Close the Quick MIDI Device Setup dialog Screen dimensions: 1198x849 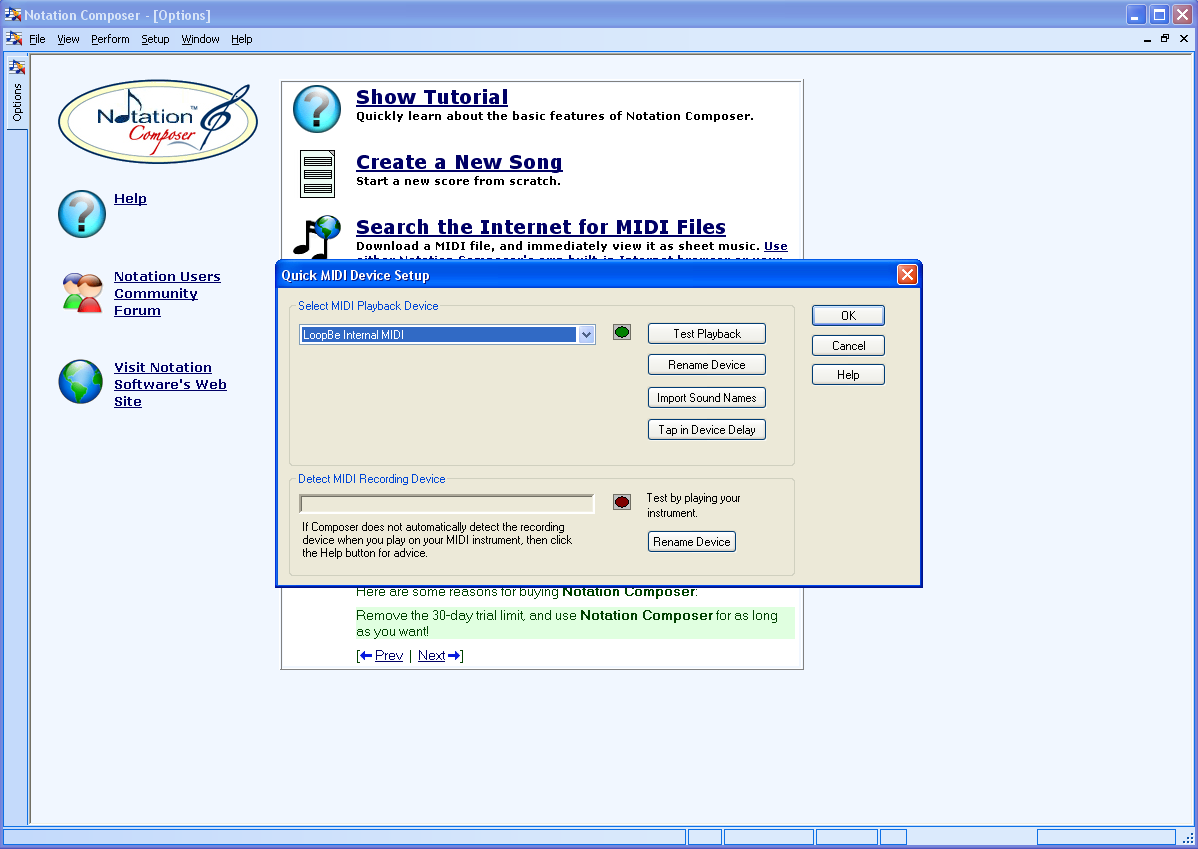(907, 274)
